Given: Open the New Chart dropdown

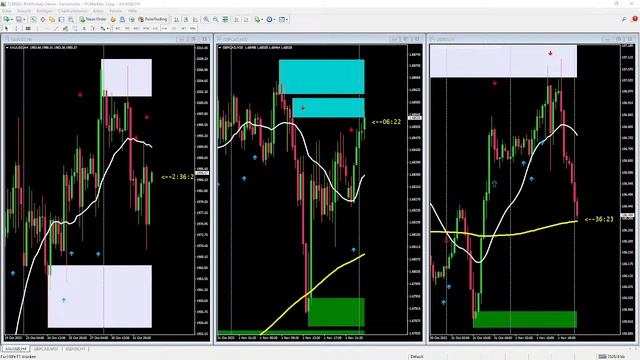Looking at the screenshot, I should (x=8, y=19).
